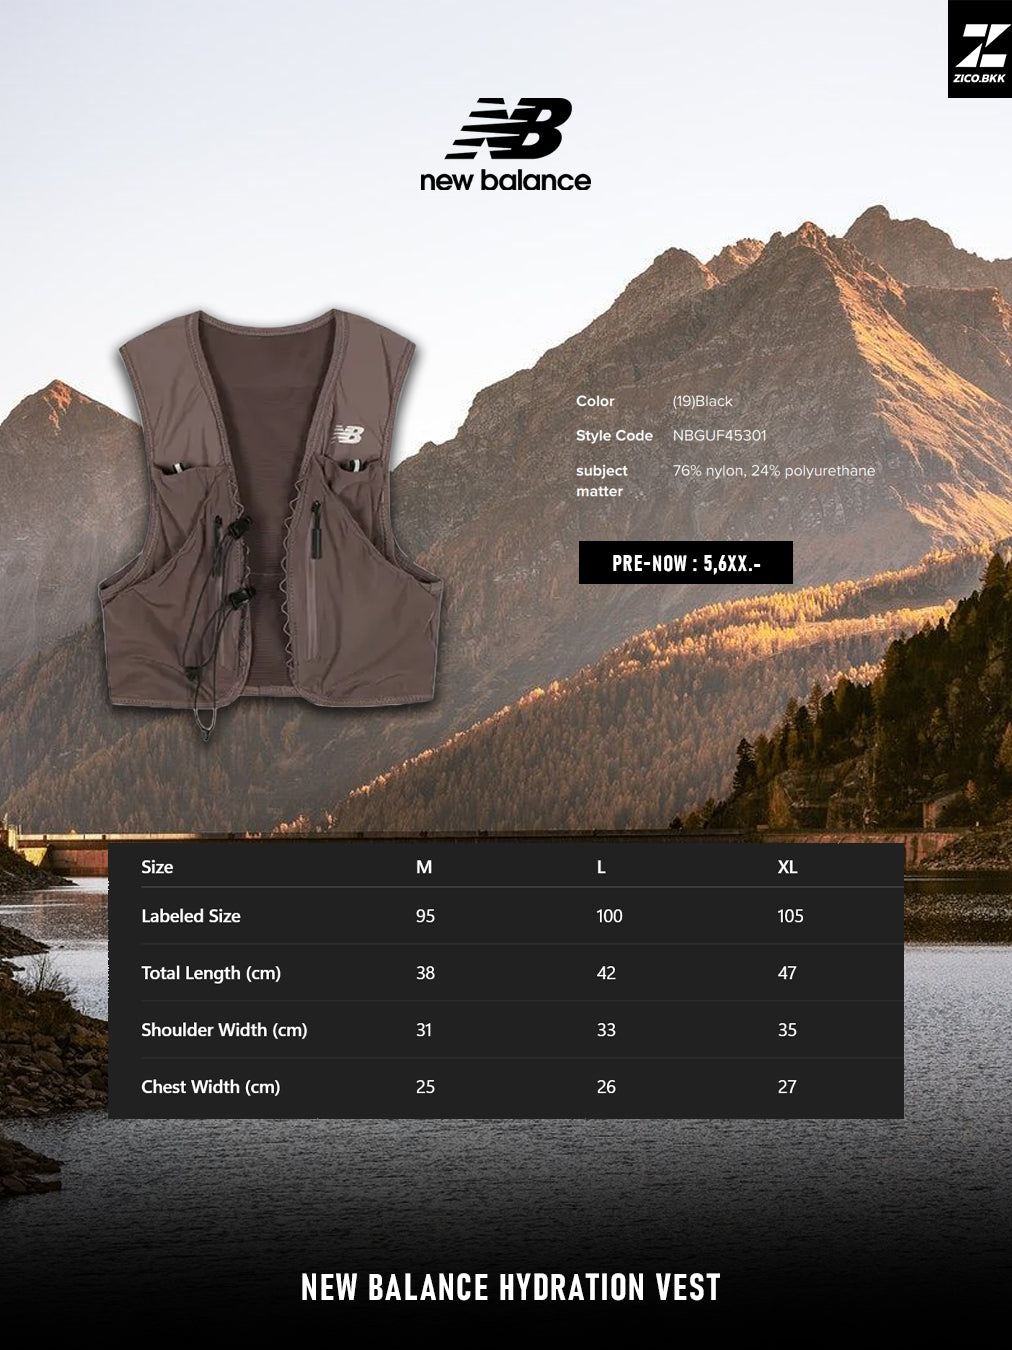
Task: Click chest width value '27'
Action: [787, 1087]
